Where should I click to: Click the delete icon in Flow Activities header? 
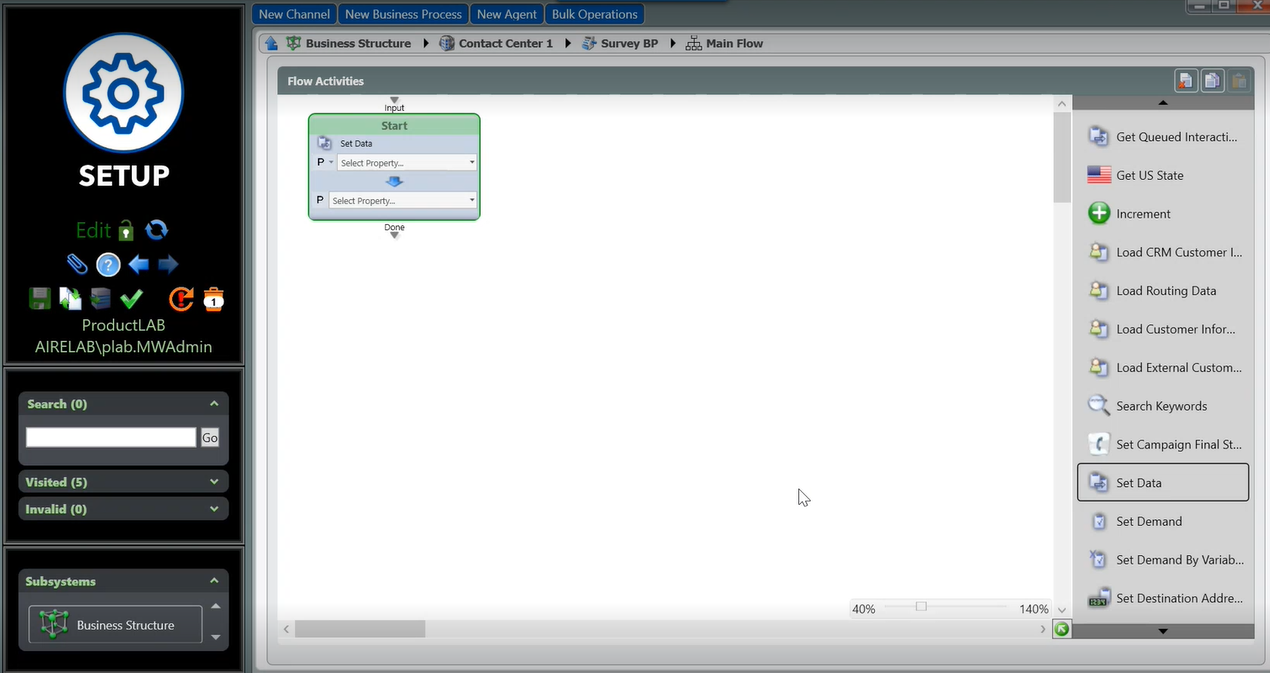[x=1183, y=81]
